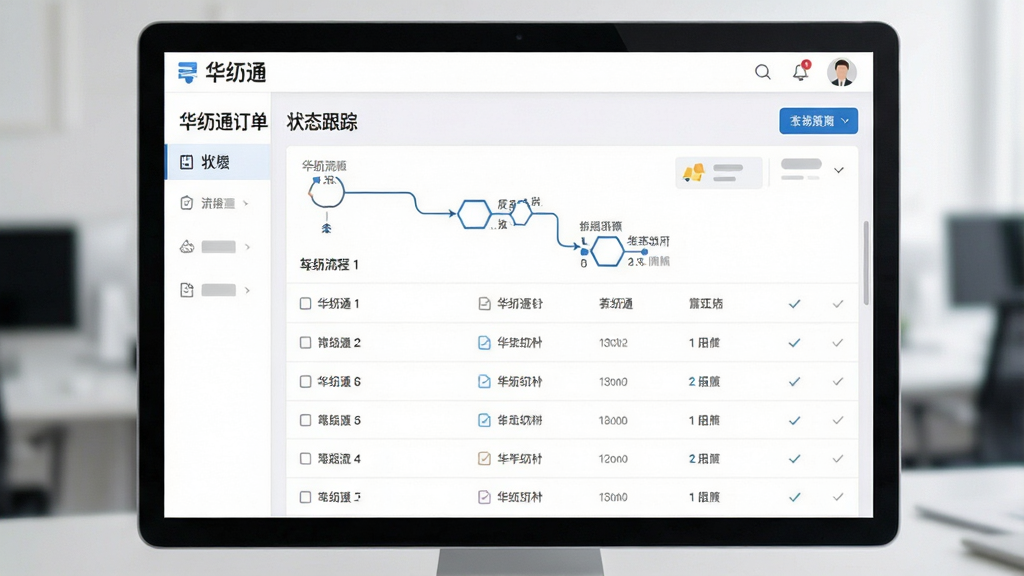This screenshot has width=1024, height=576.
Task: Click the purple document icon in the bottom row
Action: [x=484, y=497]
